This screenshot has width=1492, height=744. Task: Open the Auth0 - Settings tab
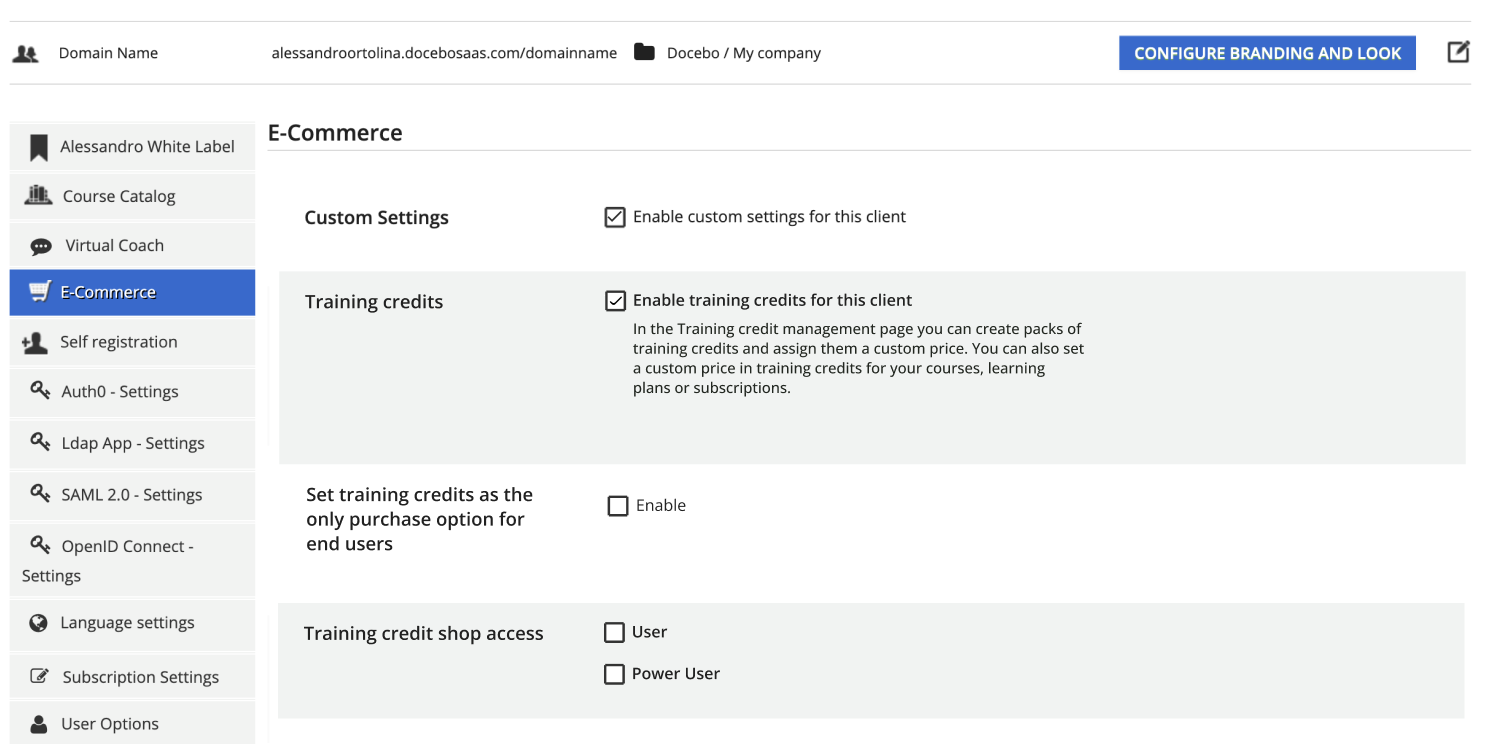[120, 392]
